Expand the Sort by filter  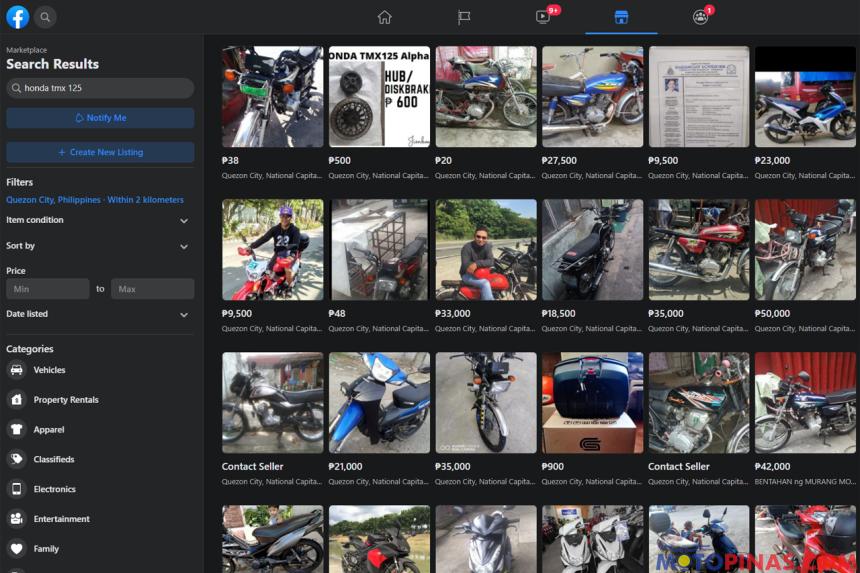point(99,246)
